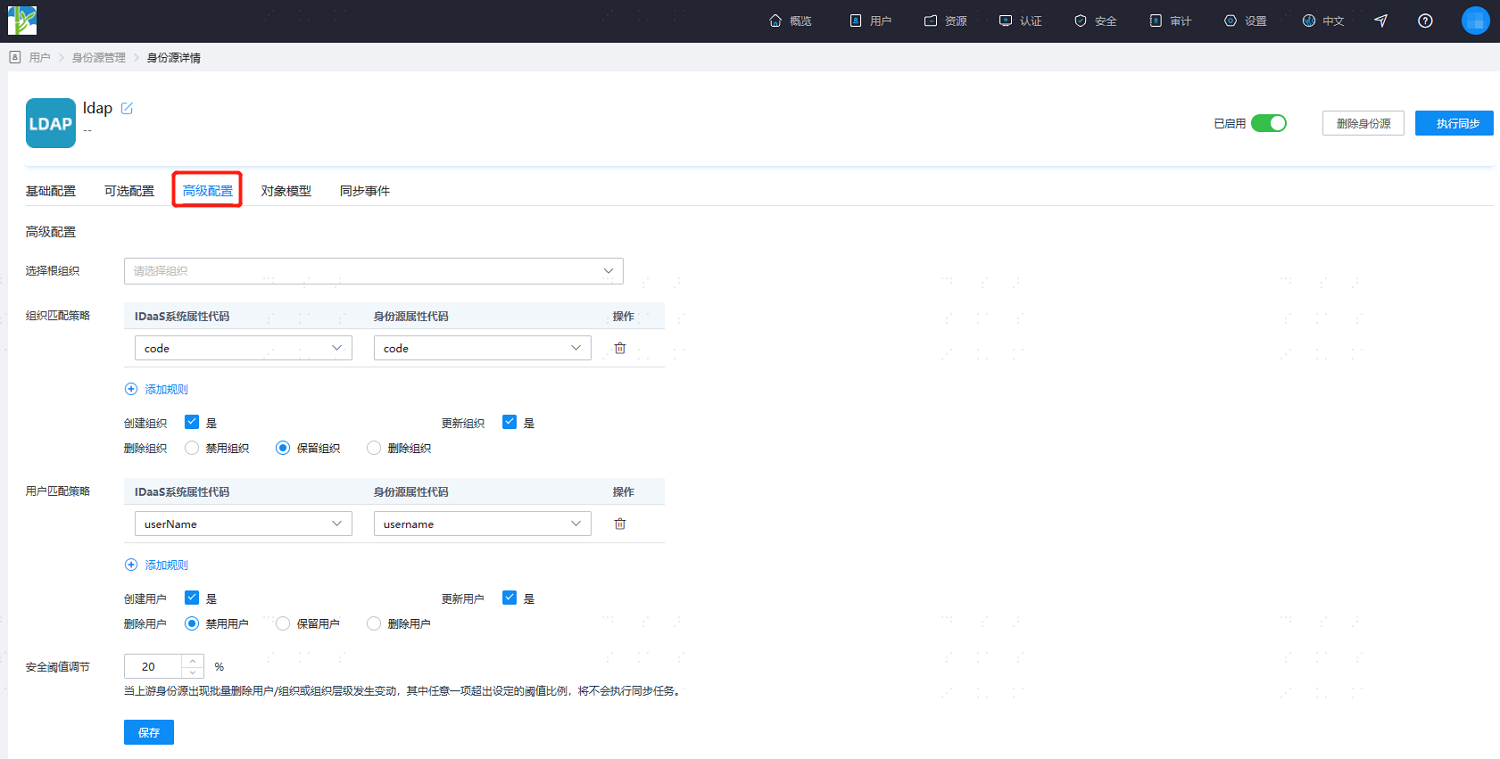The image size is (1500, 759).
Task: Click the 资源 folder icon in the top bar
Action: pyautogui.click(x=931, y=21)
